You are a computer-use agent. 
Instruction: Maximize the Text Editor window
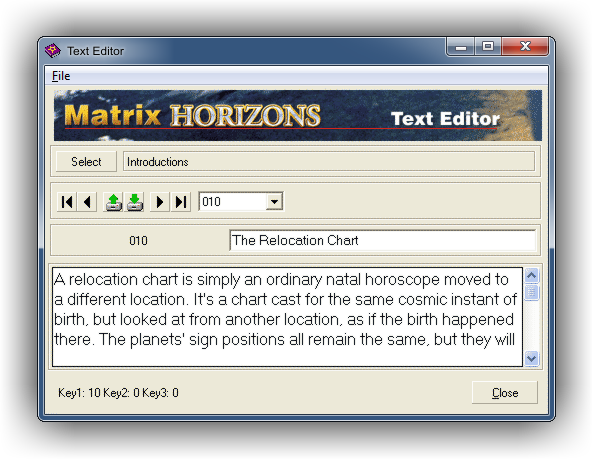488,47
